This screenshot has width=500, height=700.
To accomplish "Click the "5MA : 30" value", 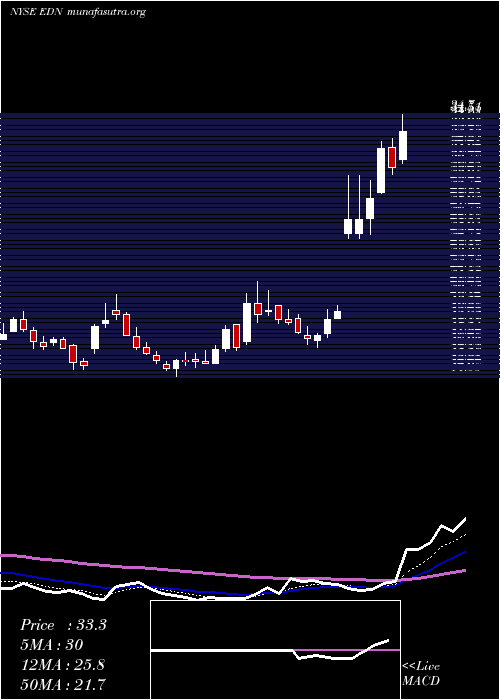I will (52, 645).
